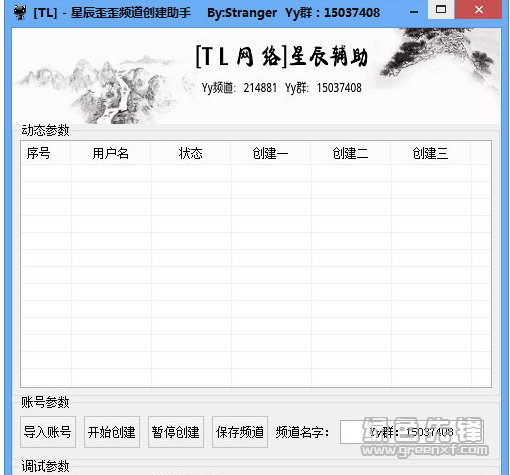510x475 pixels.
Task: Click the 导入账号 button
Action: (x=48, y=432)
